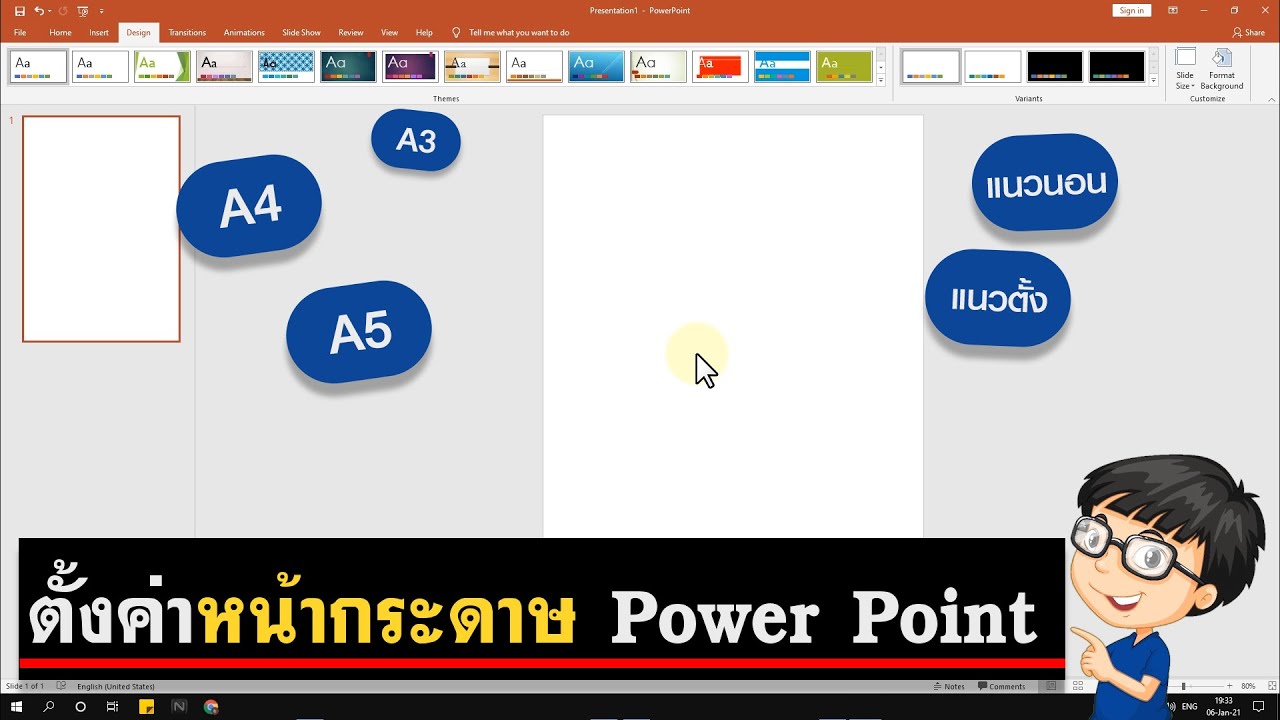Open the Undo history dropdown arrow
The image size is (1280, 720).
(x=48, y=11)
